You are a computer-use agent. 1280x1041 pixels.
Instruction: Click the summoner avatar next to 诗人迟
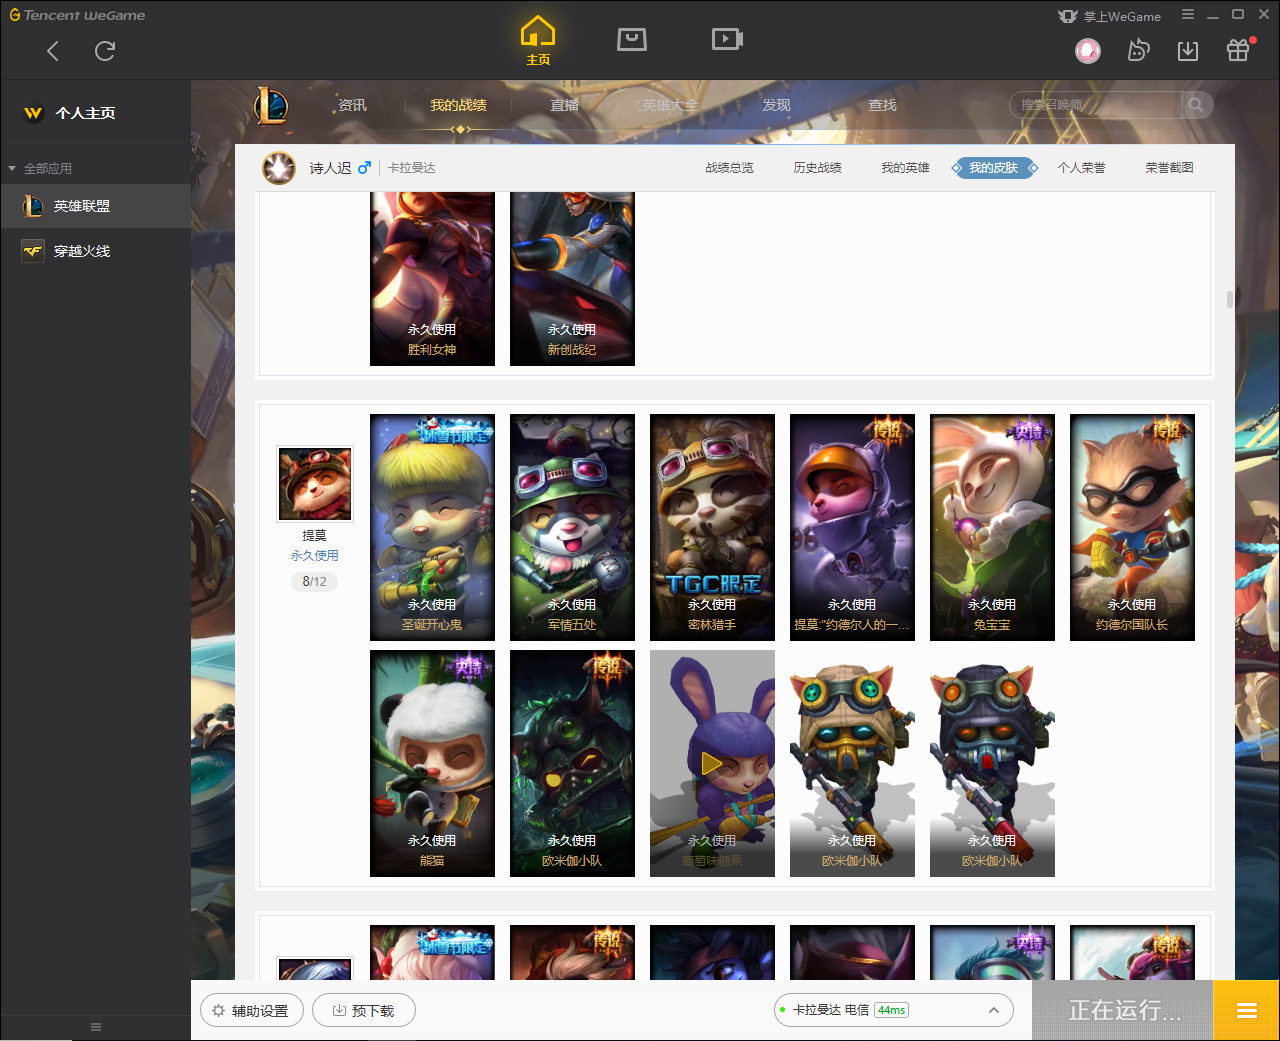(279, 168)
